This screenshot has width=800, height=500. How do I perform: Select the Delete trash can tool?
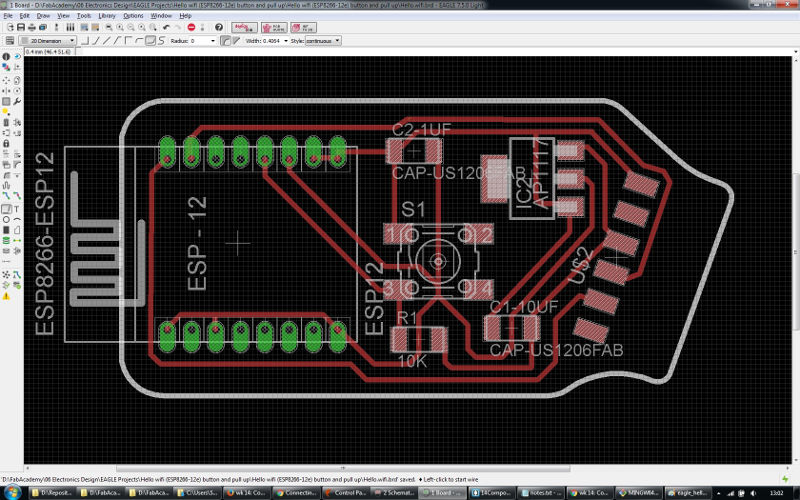(6, 122)
